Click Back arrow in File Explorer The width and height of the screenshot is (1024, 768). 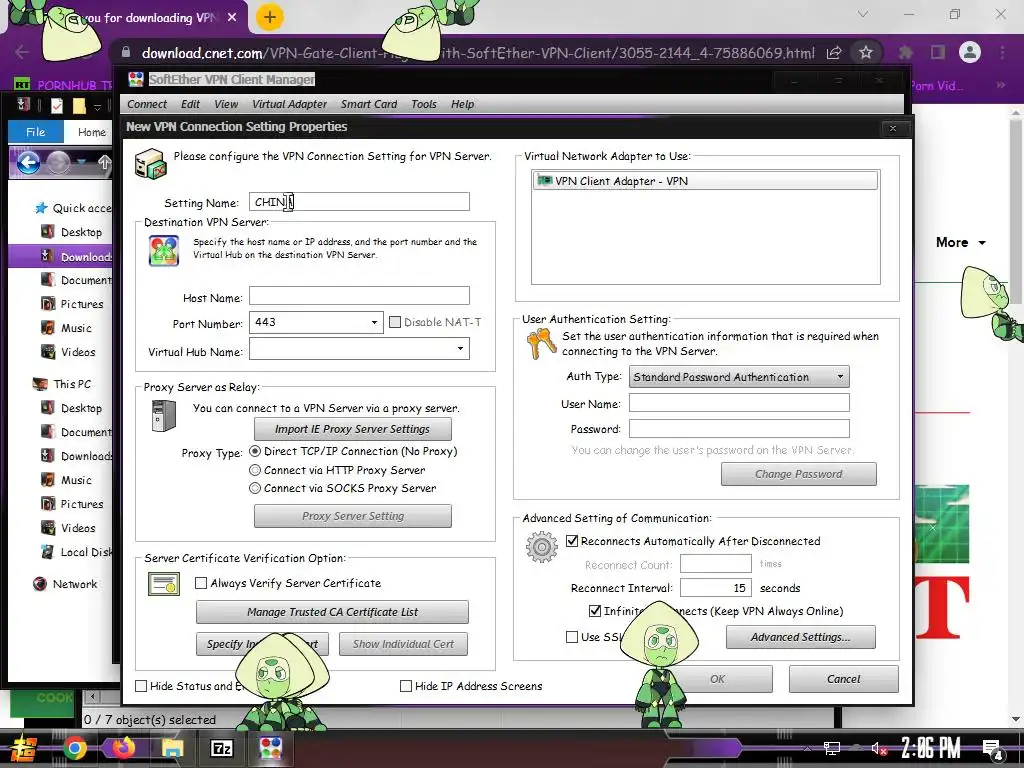tap(28, 162)
